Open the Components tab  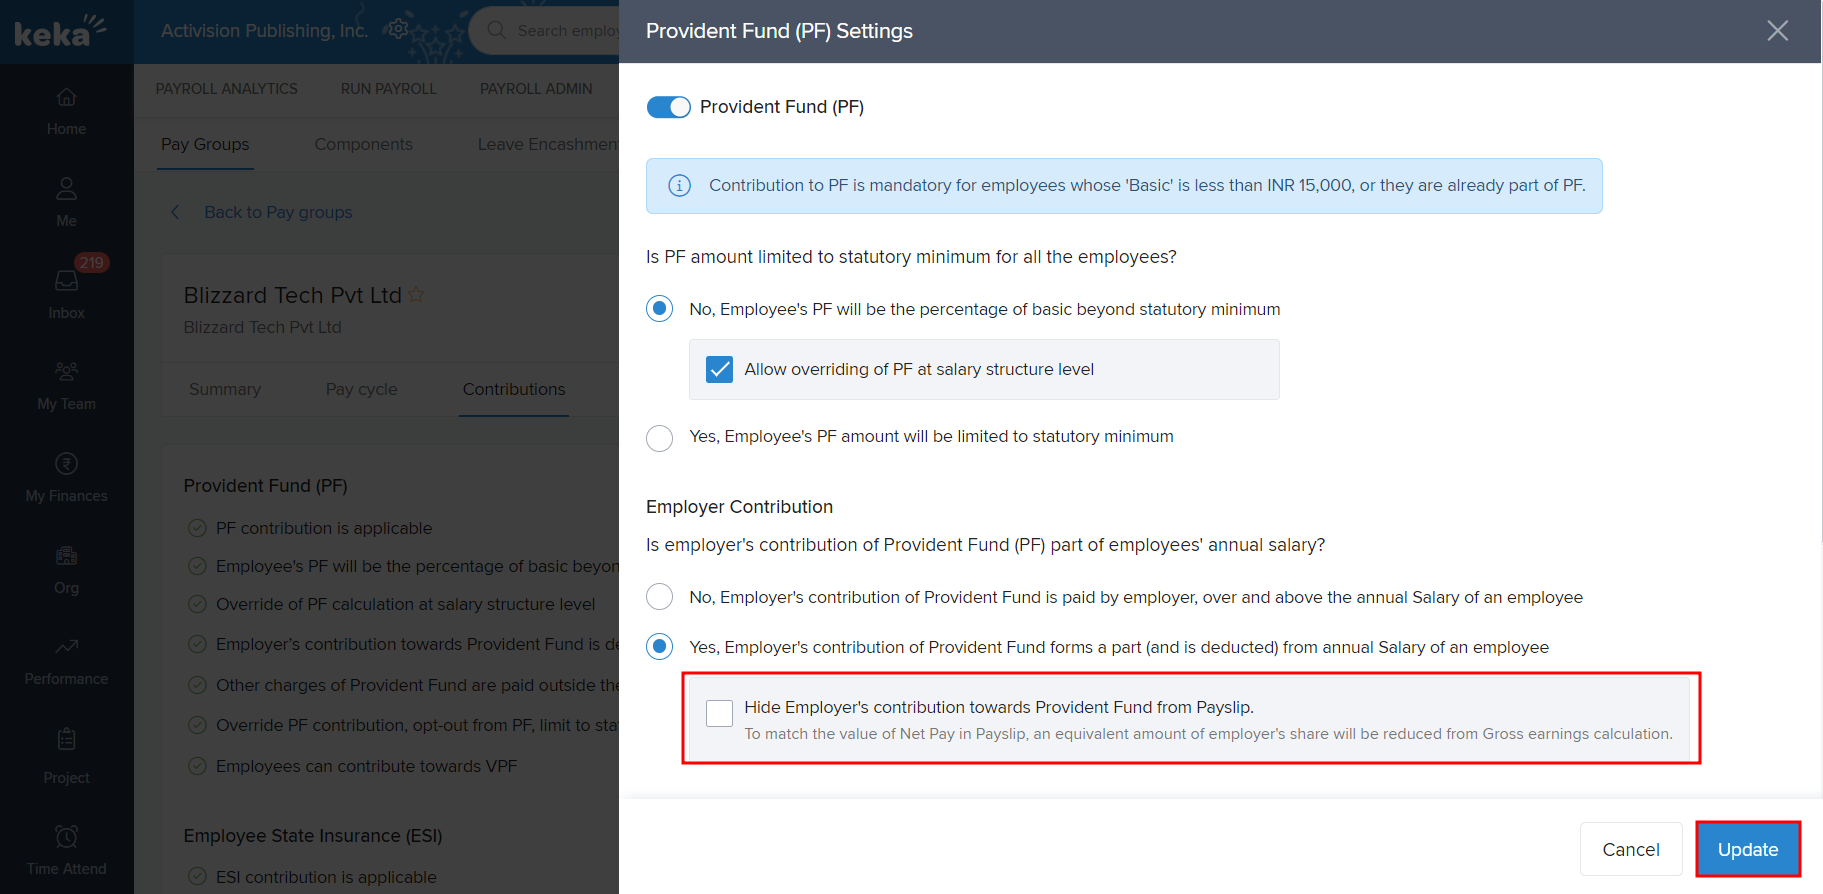pos(363,144)
